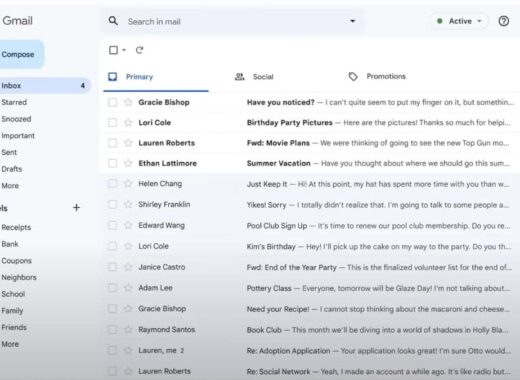The width and height of the screenshot is (520, 380).
Task: Open the School label
Action: tap(13, 294)
